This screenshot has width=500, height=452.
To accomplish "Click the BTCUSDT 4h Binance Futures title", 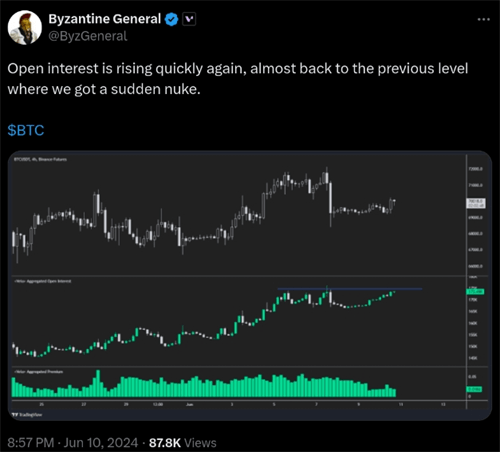I will coord(40,159).
